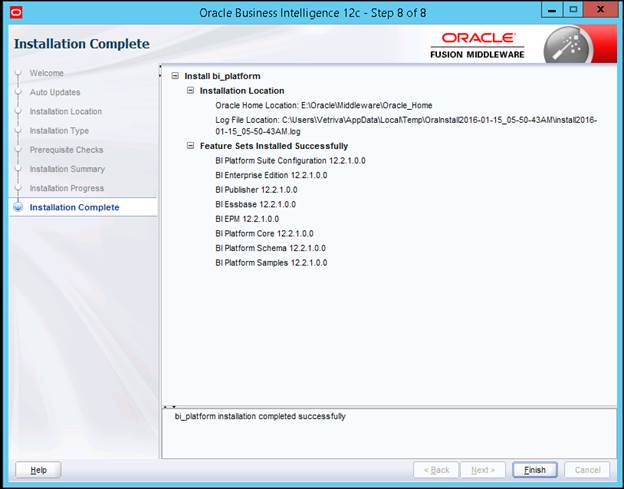The width and height of the screenshot is (624, 489).
Task: Click the disabled Back button
Action: point(436,470)
